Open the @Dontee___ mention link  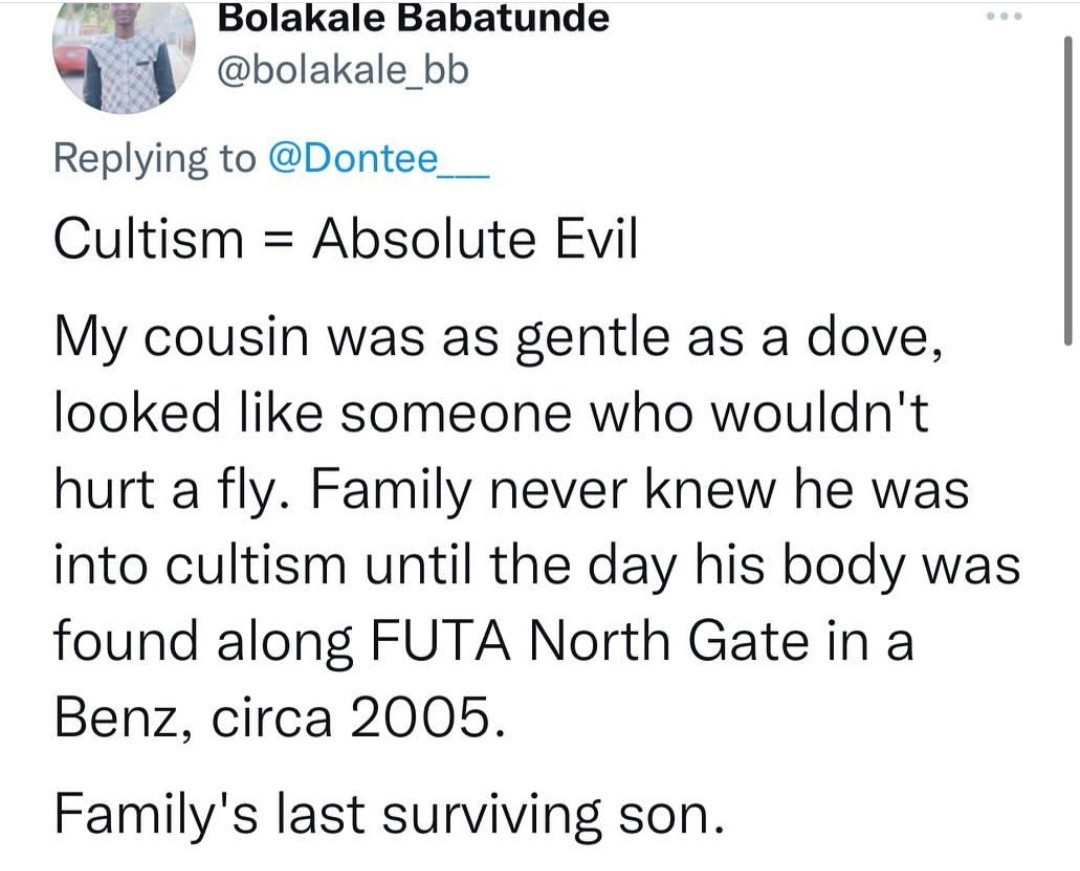[379, 158]
